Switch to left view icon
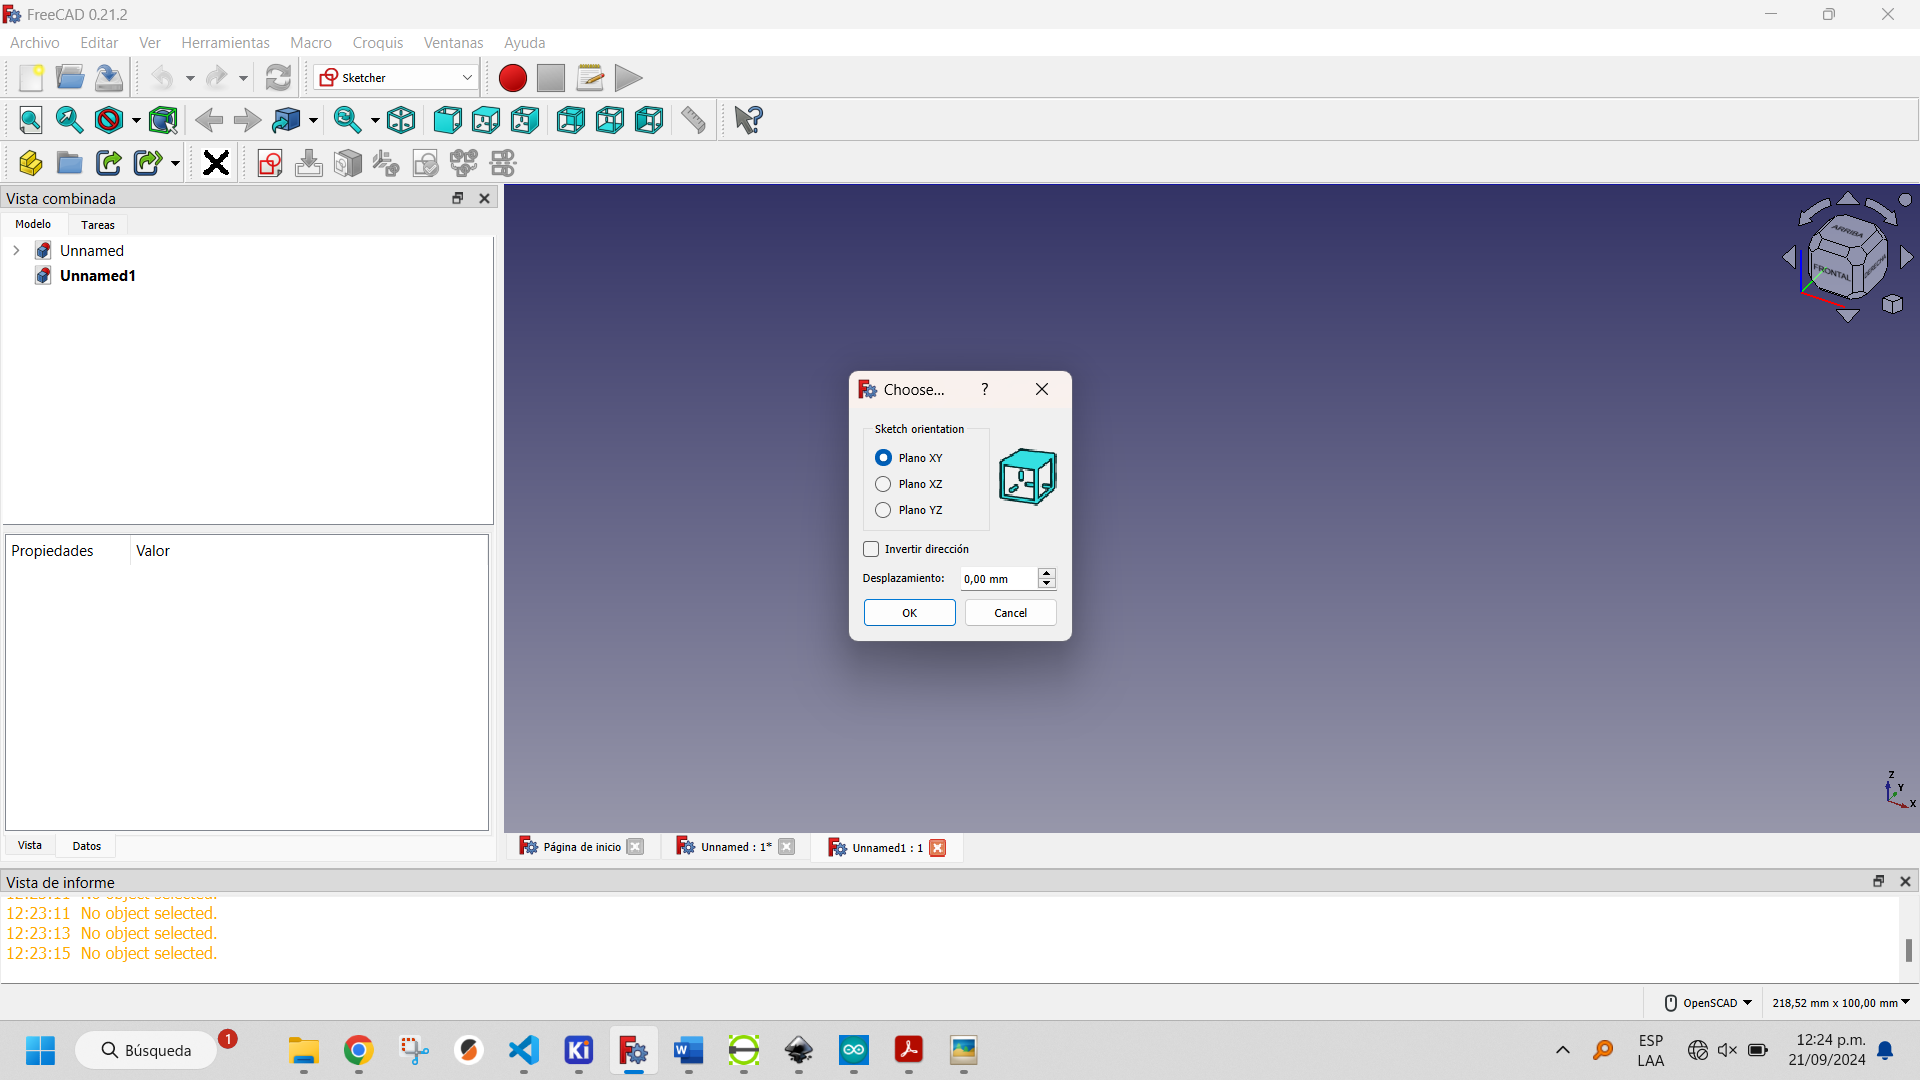 (649, 121)
